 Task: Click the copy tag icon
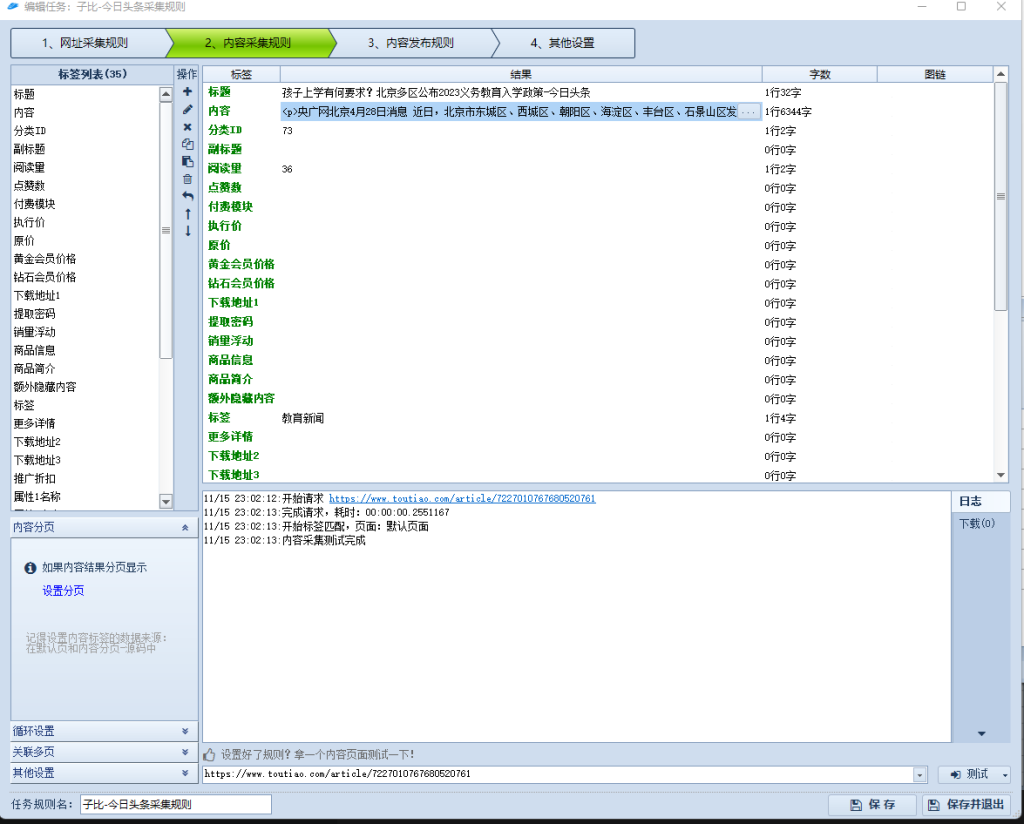187,144
